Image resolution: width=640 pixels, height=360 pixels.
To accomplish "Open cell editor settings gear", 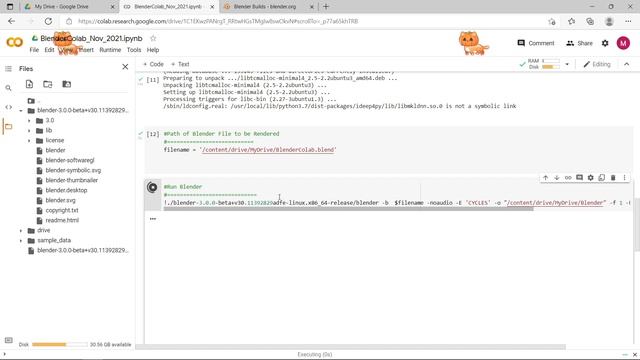I will [x=591, y=178].
